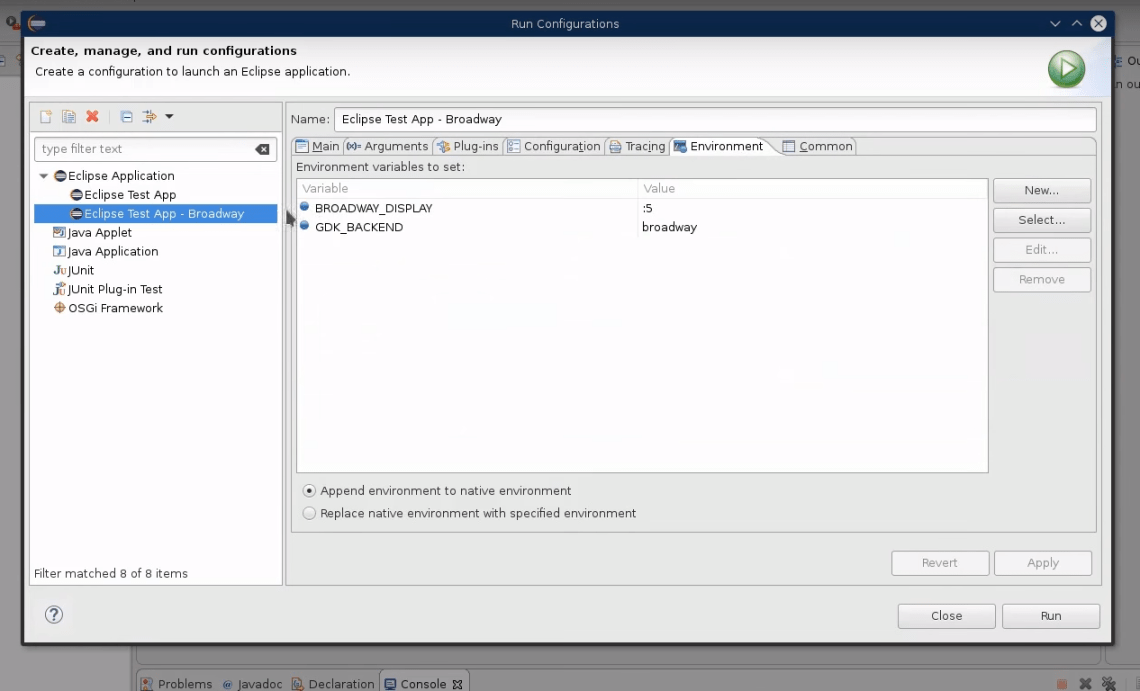Click the filter launch configurations icon
Screen dimensions: 1140x691
tap(149, 117)
